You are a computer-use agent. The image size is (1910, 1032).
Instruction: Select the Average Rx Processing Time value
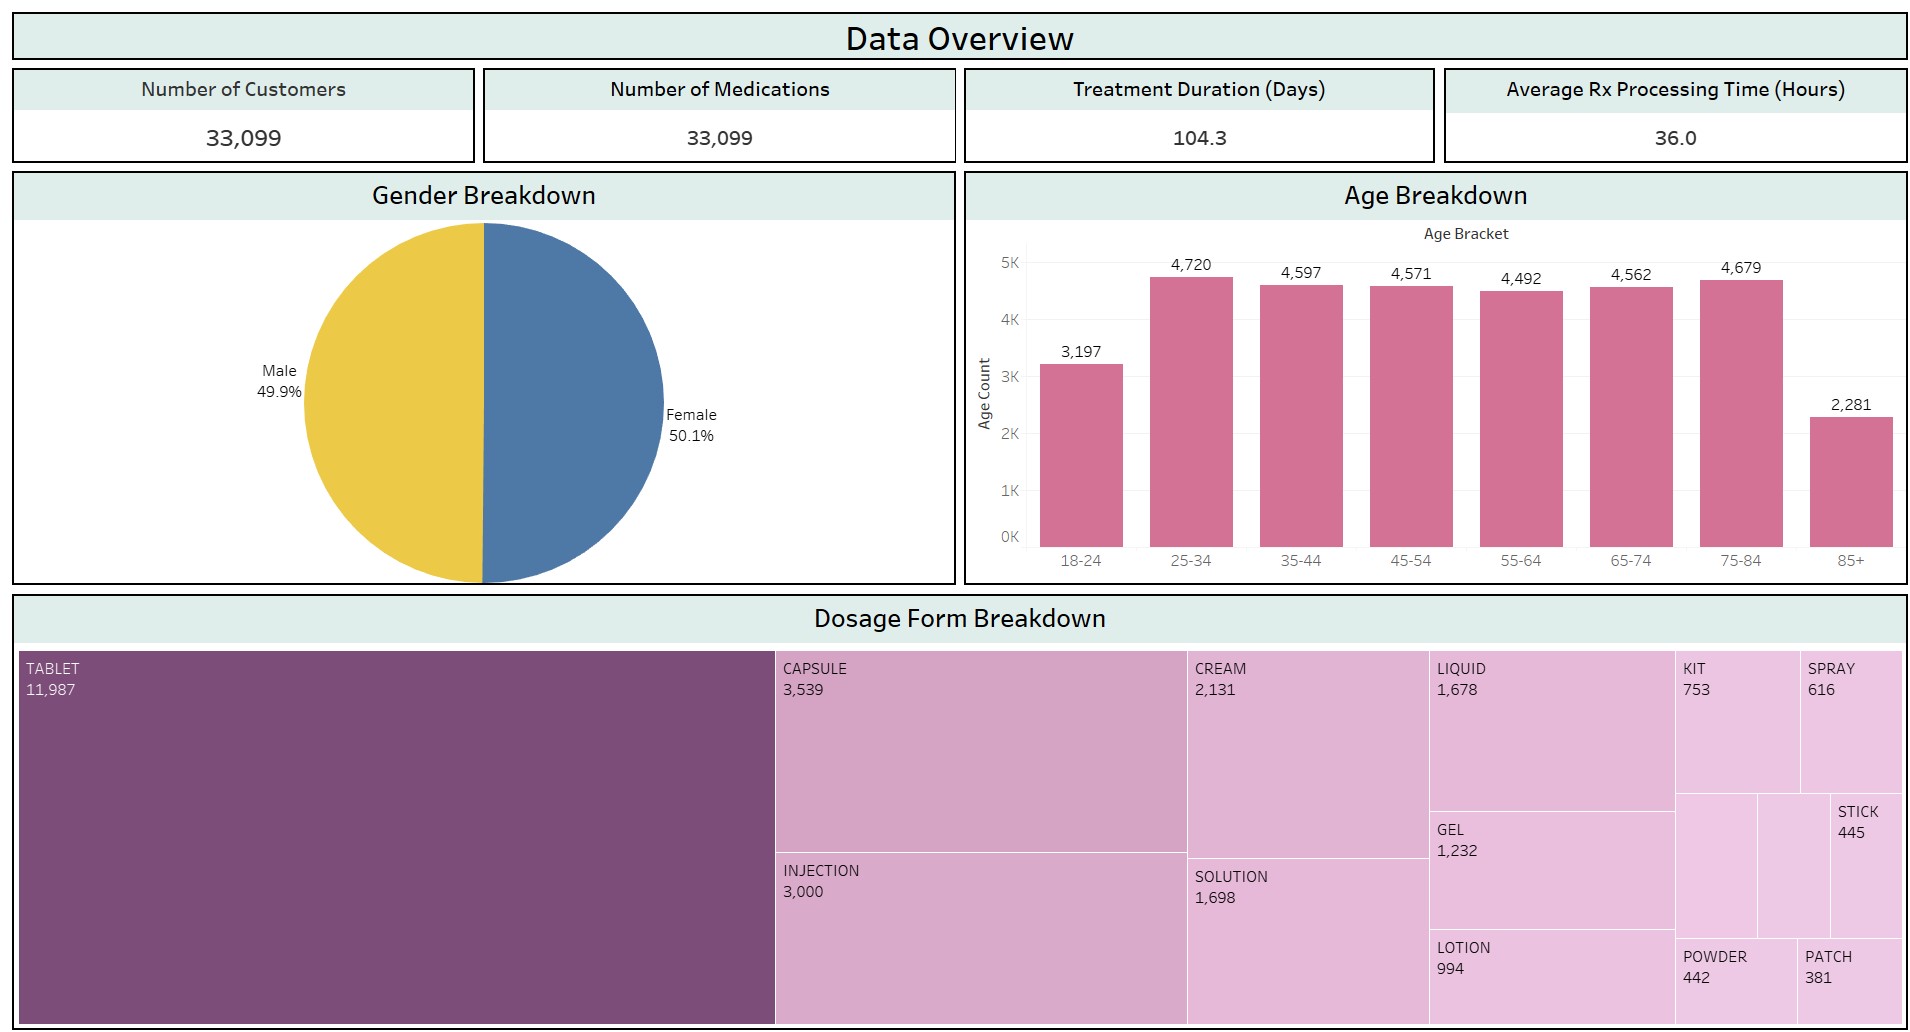[x=1675, y=138]
